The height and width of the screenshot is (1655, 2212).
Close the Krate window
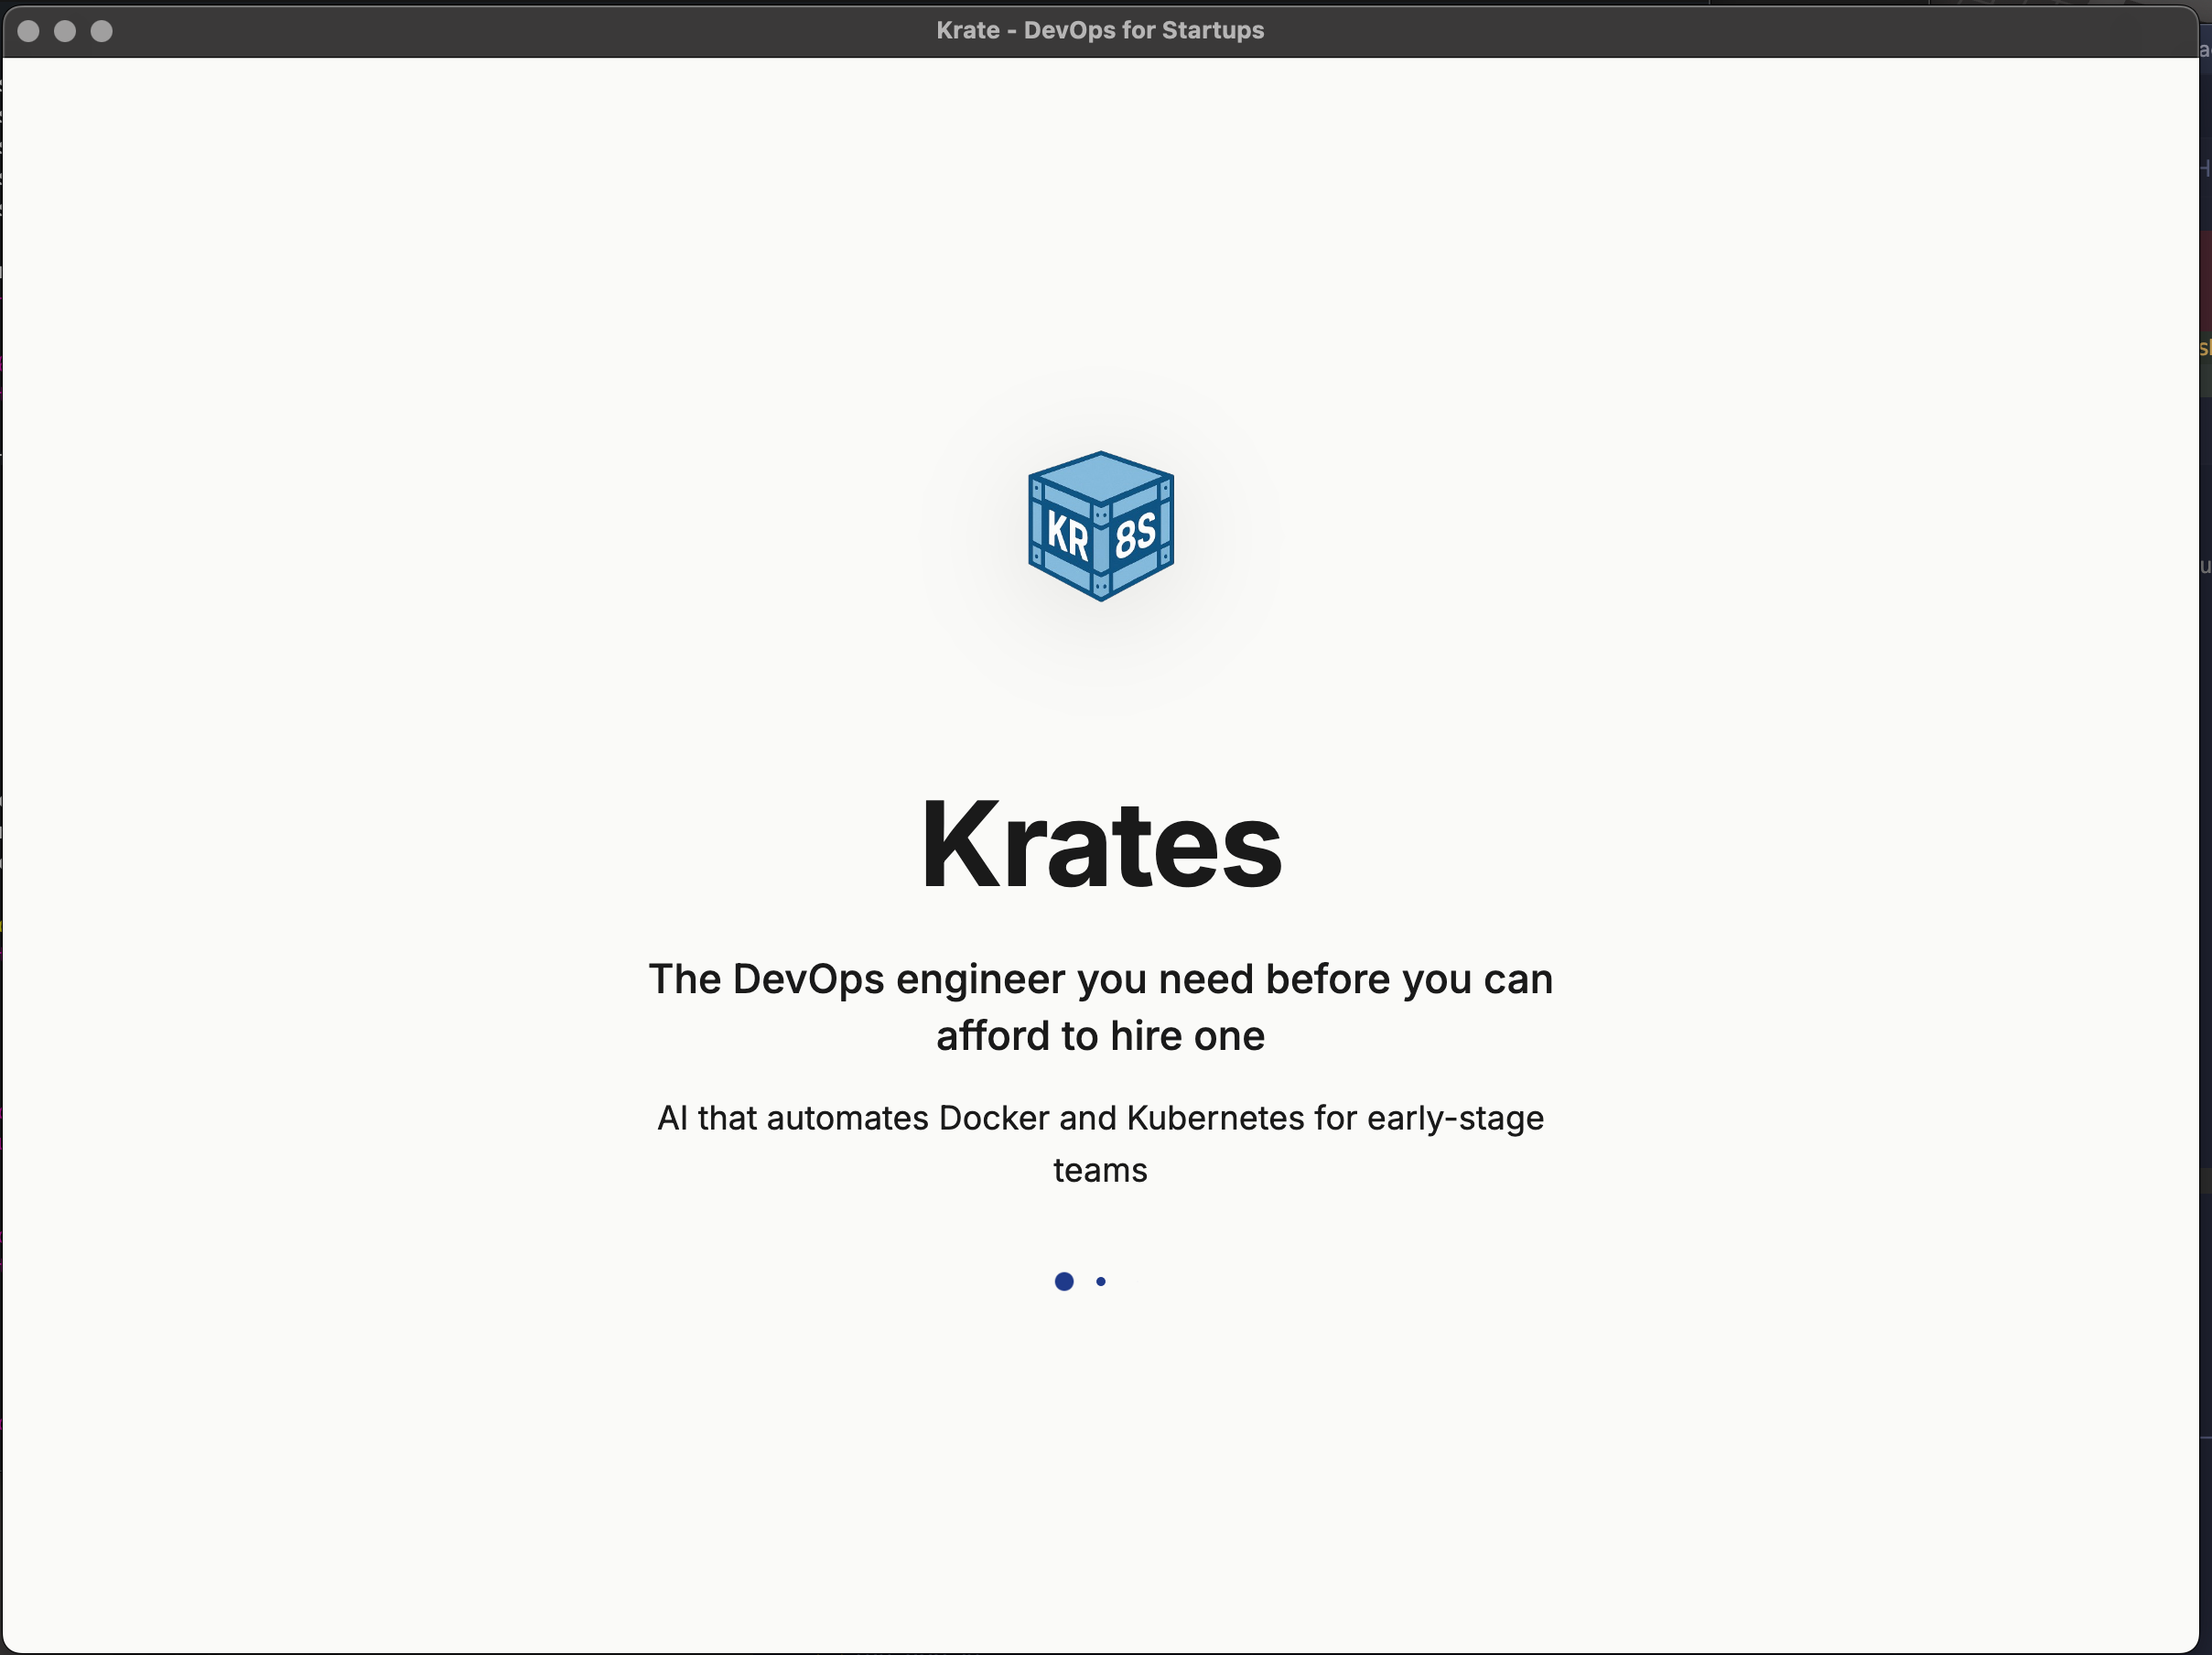click(x=28, y=31)
